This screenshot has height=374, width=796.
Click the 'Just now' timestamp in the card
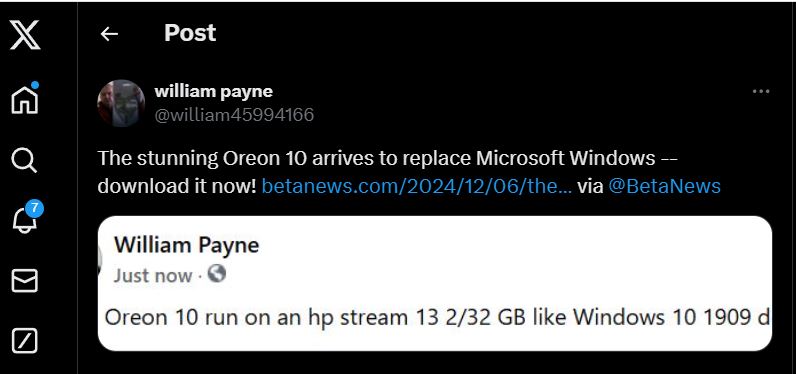153,276
